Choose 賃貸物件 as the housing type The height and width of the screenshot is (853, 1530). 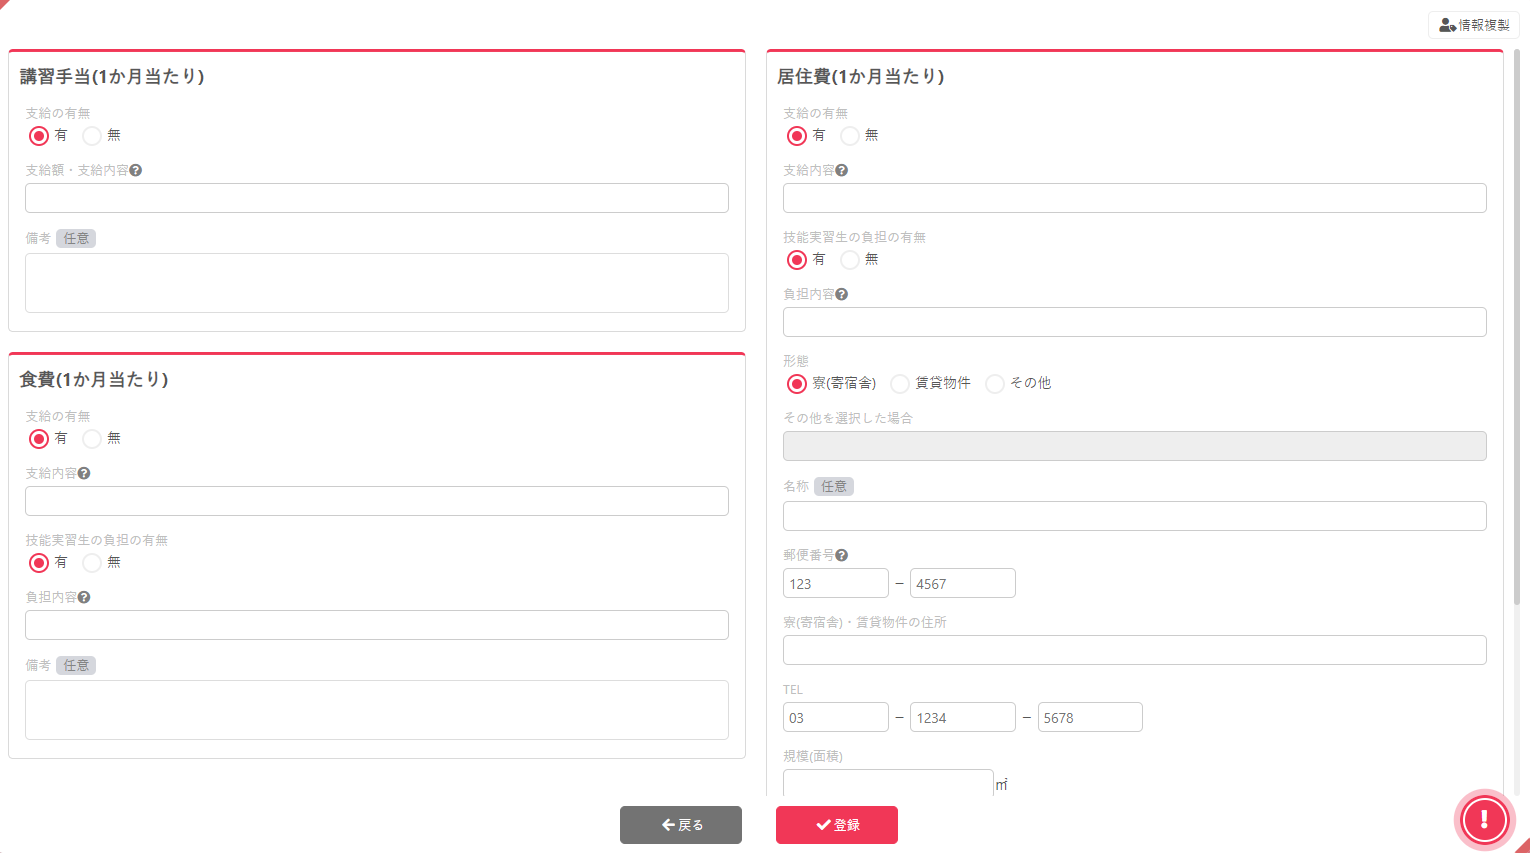pos(901,384)
